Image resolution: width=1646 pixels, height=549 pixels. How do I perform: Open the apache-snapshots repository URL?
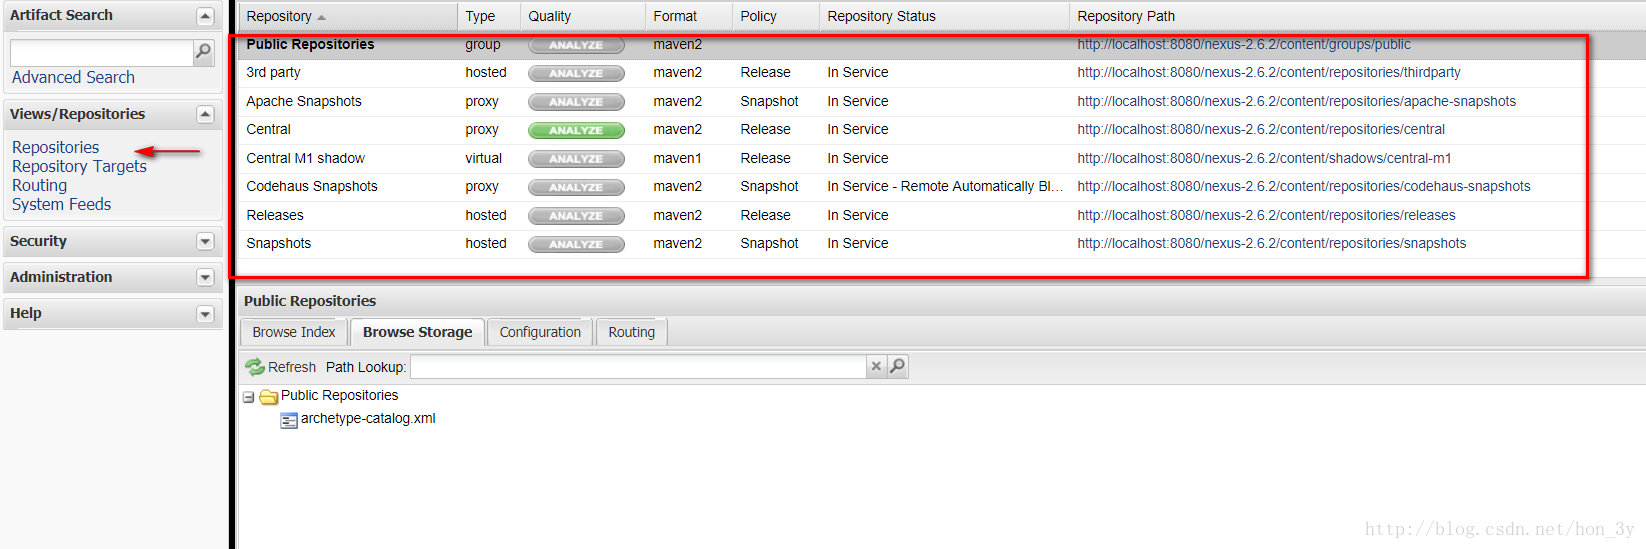pyautogui.click(x=1297, y=101)
